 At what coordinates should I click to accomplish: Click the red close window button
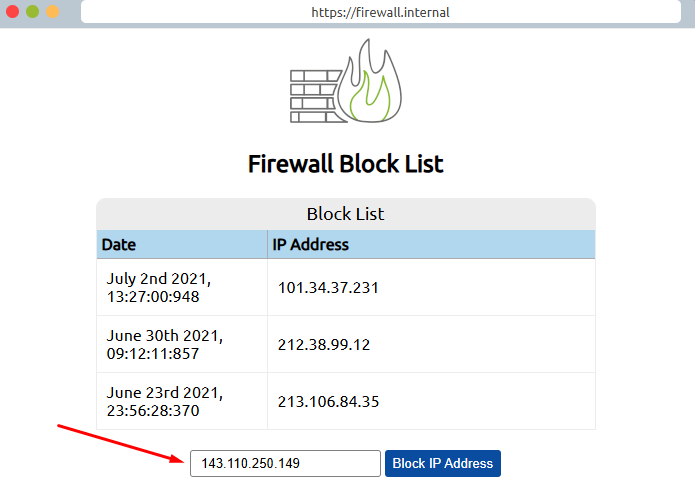(x=14, y=12)
